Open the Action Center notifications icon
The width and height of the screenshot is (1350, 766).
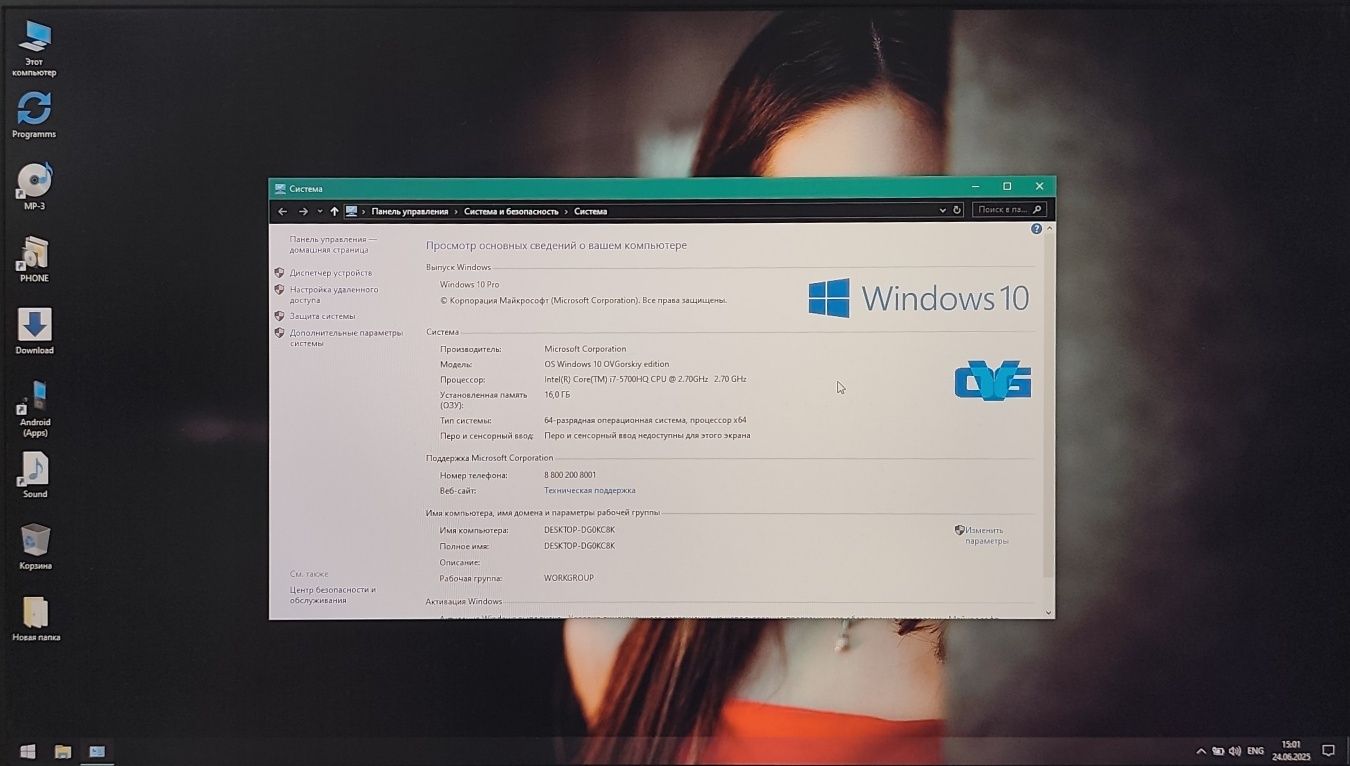(1329, 751)
